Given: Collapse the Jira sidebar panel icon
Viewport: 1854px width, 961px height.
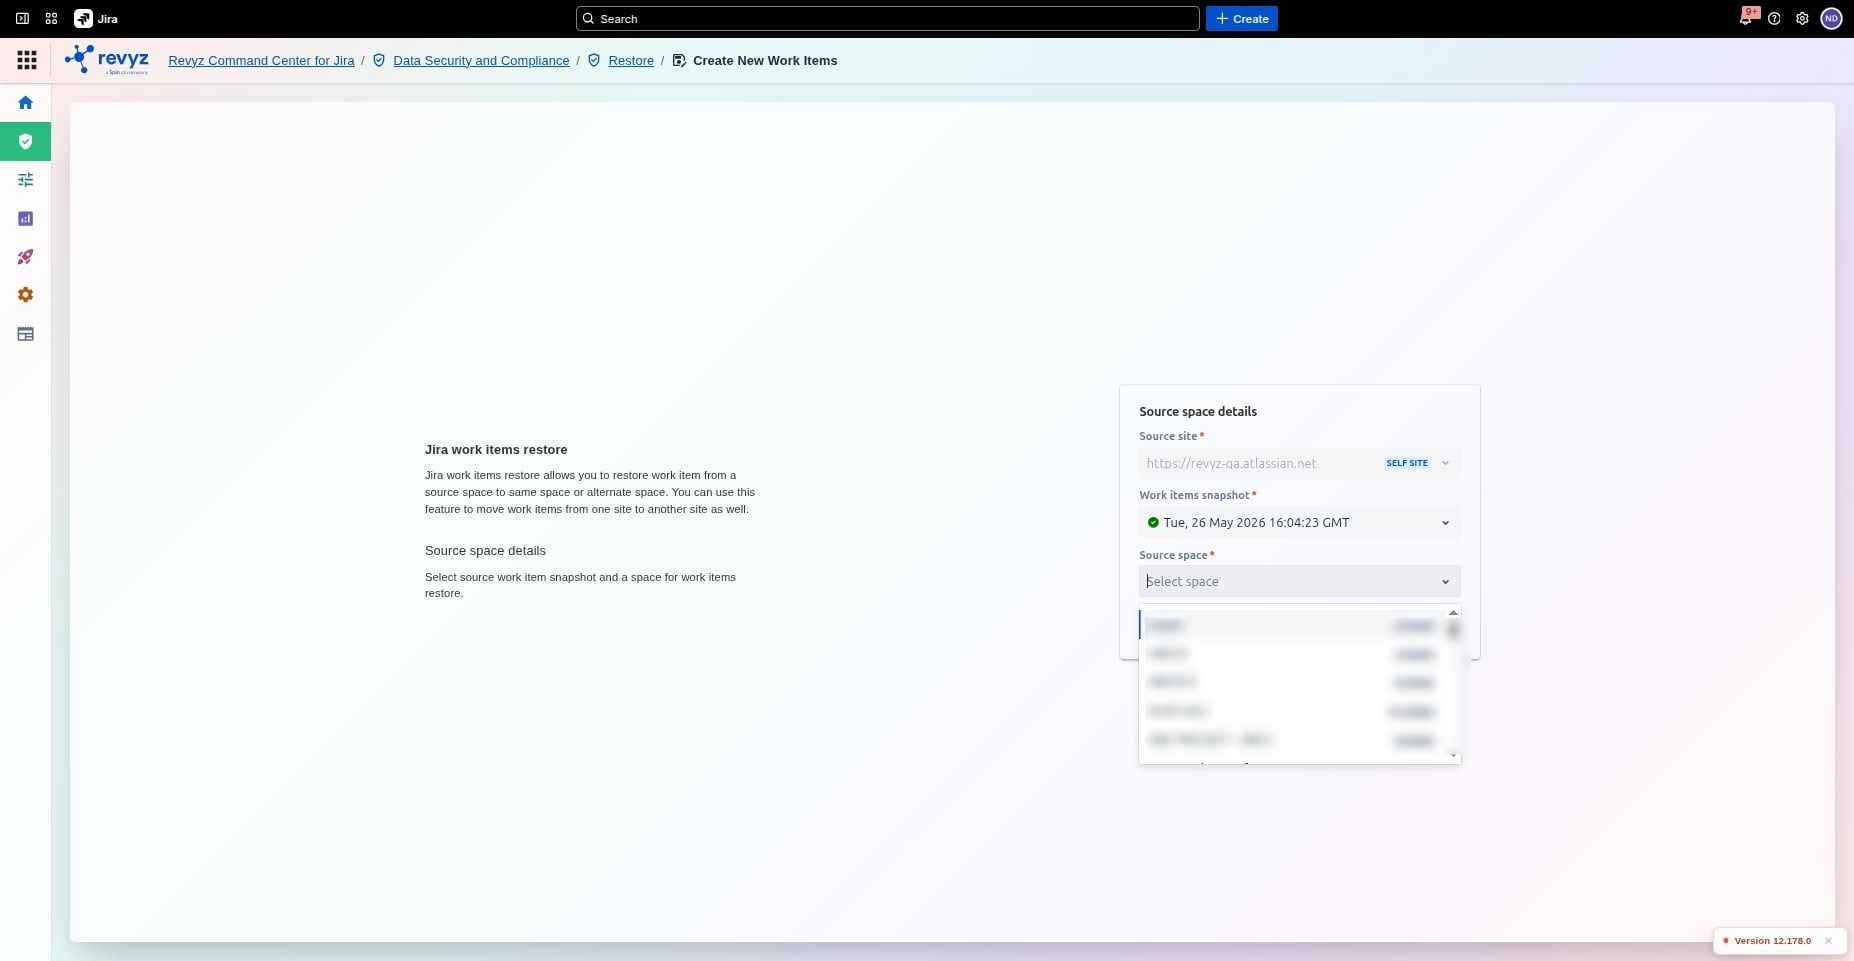Looking at the screenshot, I should [22, 19].
